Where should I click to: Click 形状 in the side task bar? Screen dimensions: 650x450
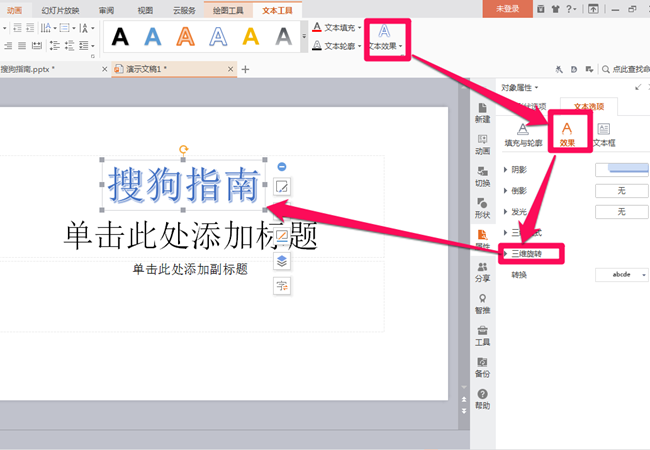(483, 208)
